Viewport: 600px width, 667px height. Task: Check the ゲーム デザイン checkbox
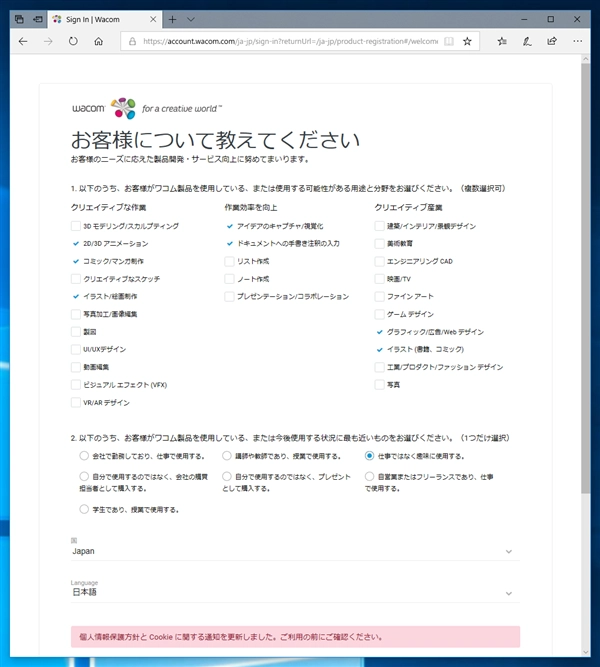pyautogui.click(x=380, y=314)
